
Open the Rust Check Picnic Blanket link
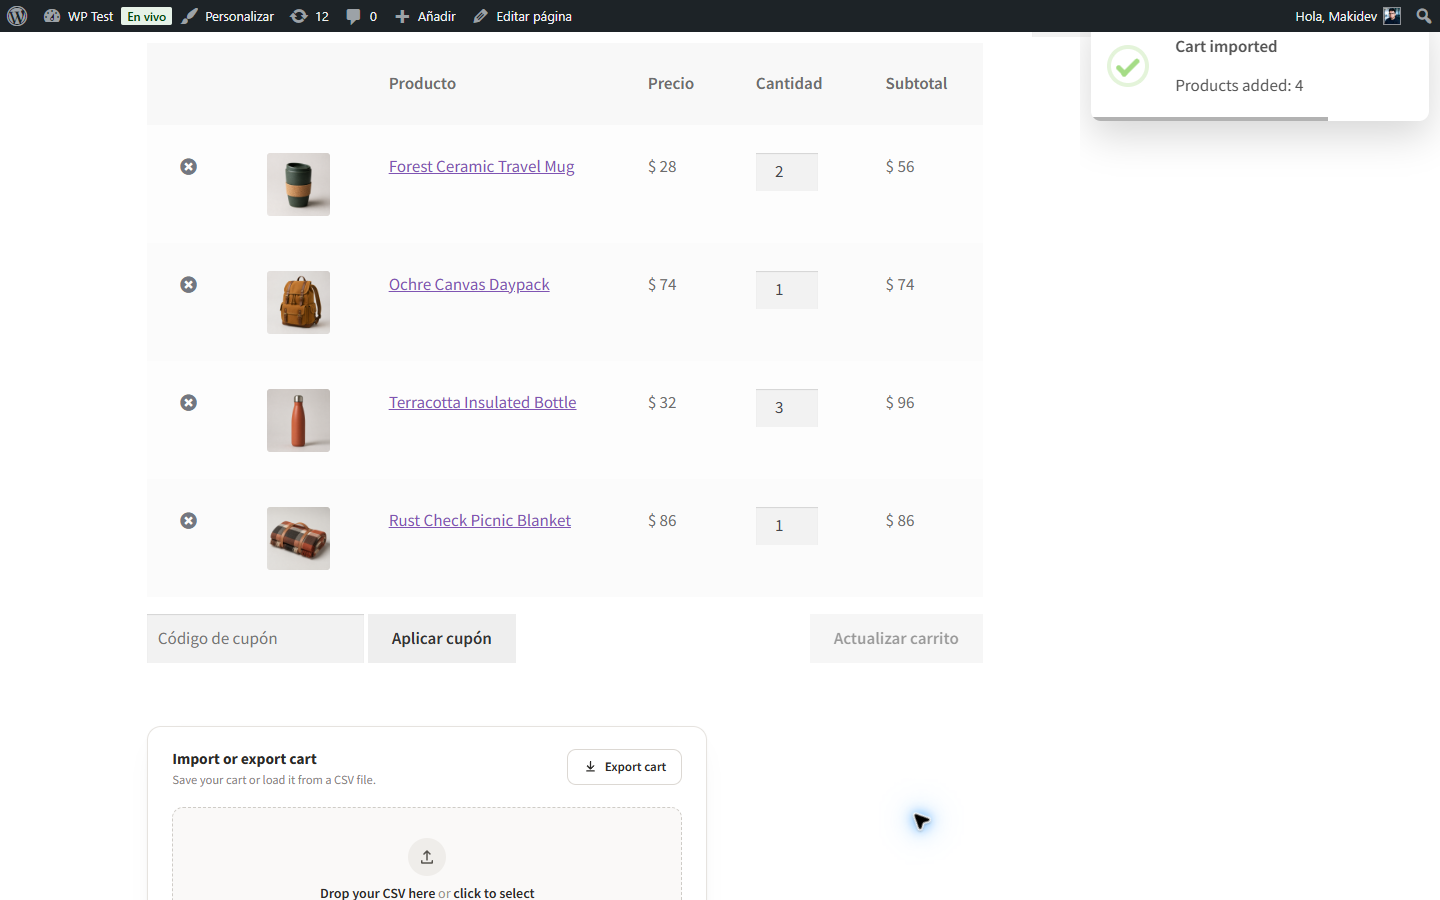tap(480, 521)
